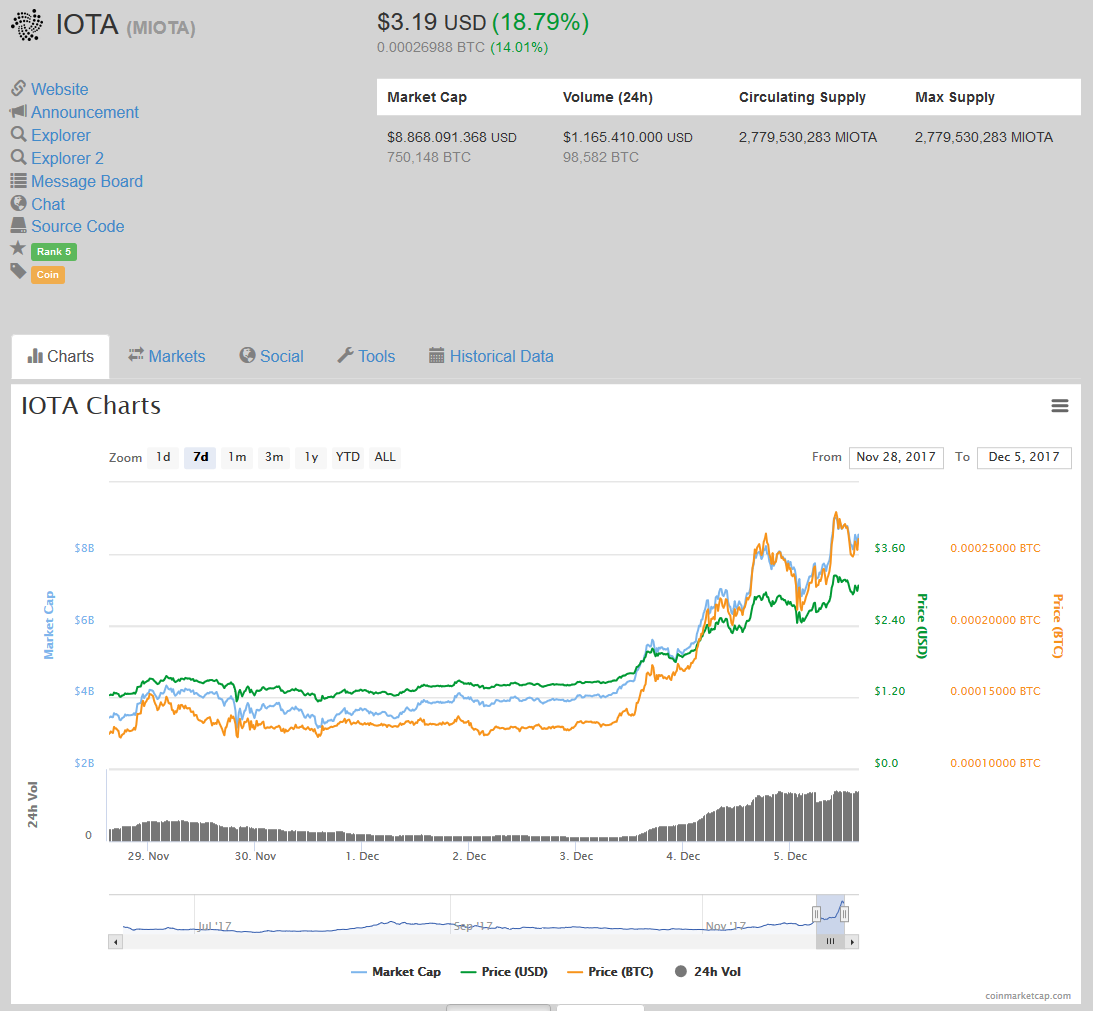The height and width of the screenshot is (1011, 1093).
Task: Open the Source Code link
Action: (x=78, y=227)
